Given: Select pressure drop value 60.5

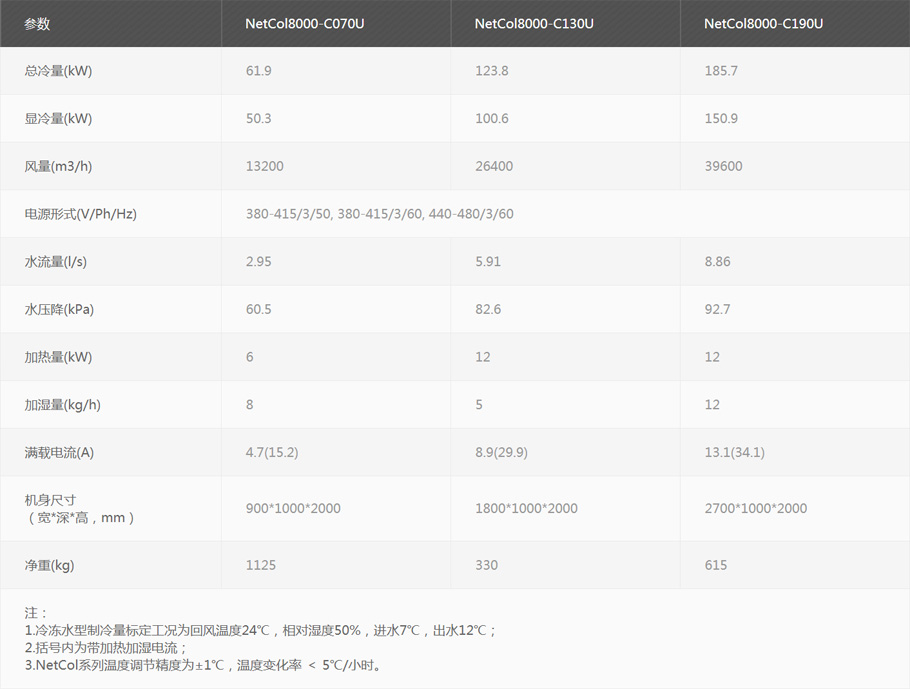Looking at the screenshot, I should click(258, 309).
